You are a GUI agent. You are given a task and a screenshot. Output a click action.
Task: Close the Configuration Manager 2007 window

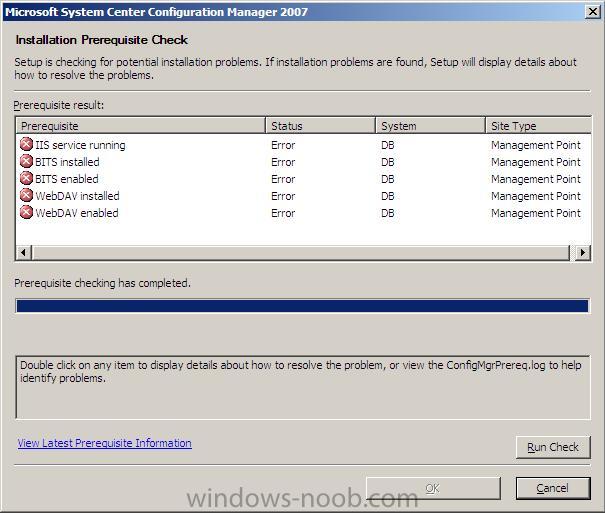coord(593,12)
